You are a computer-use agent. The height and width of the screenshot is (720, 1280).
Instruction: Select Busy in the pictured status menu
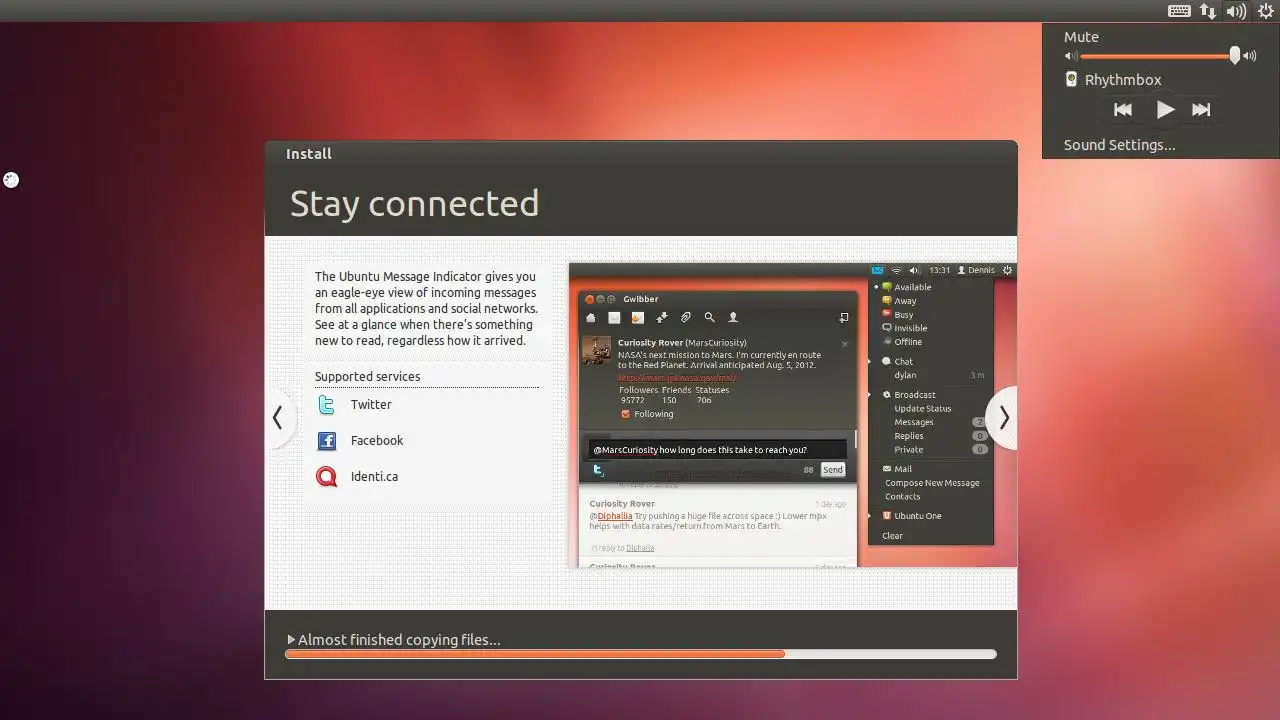point(903,315)
